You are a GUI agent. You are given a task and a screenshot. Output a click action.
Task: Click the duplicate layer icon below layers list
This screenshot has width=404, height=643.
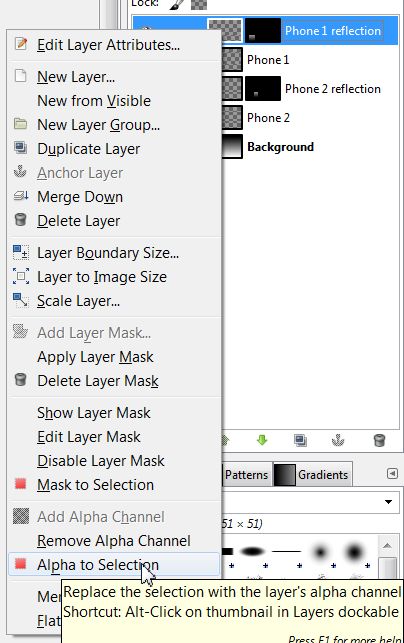[300, 441]
